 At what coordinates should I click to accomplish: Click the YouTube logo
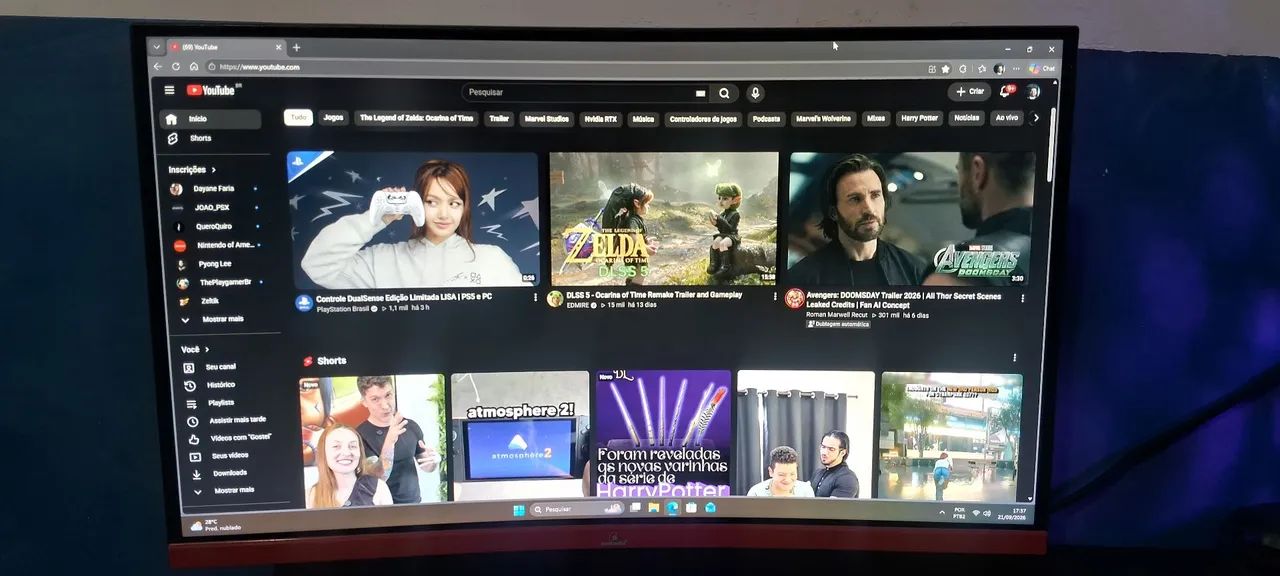(211, 90)
